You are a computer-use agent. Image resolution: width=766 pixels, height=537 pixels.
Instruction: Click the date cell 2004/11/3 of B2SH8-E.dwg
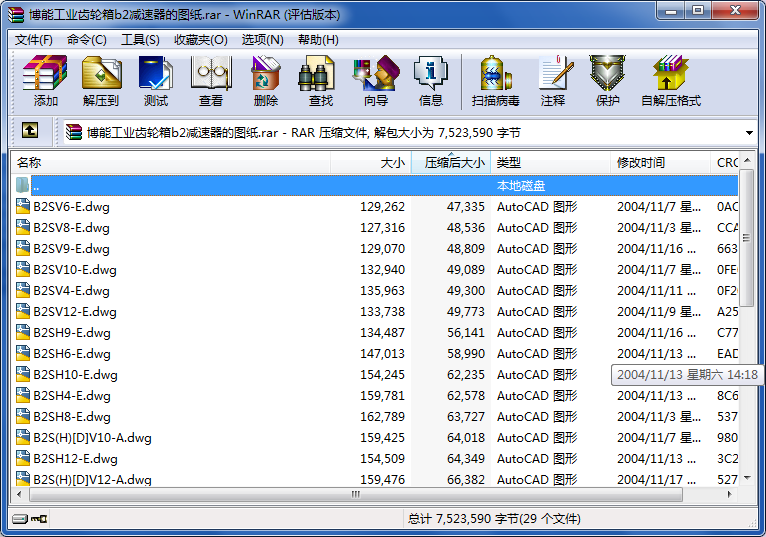[x=659, y=417]
